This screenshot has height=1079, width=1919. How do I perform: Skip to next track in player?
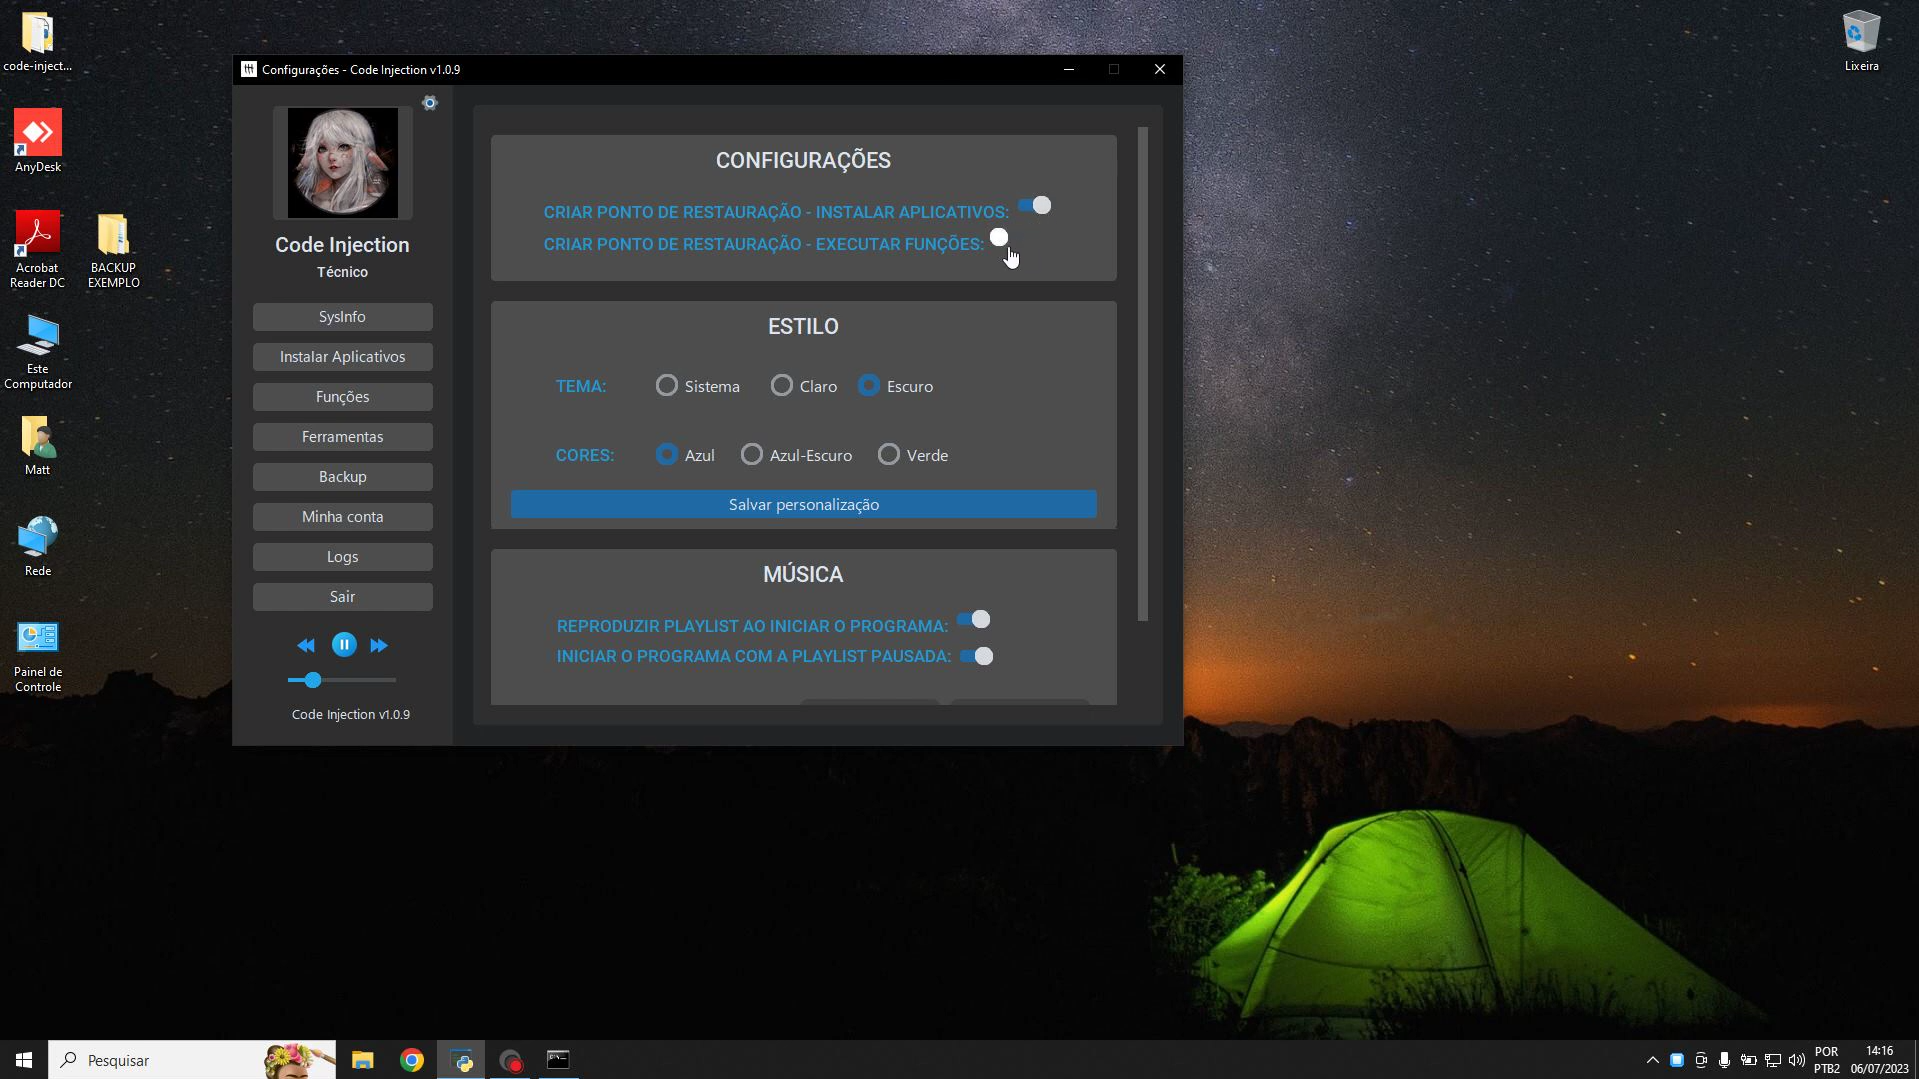379,646
